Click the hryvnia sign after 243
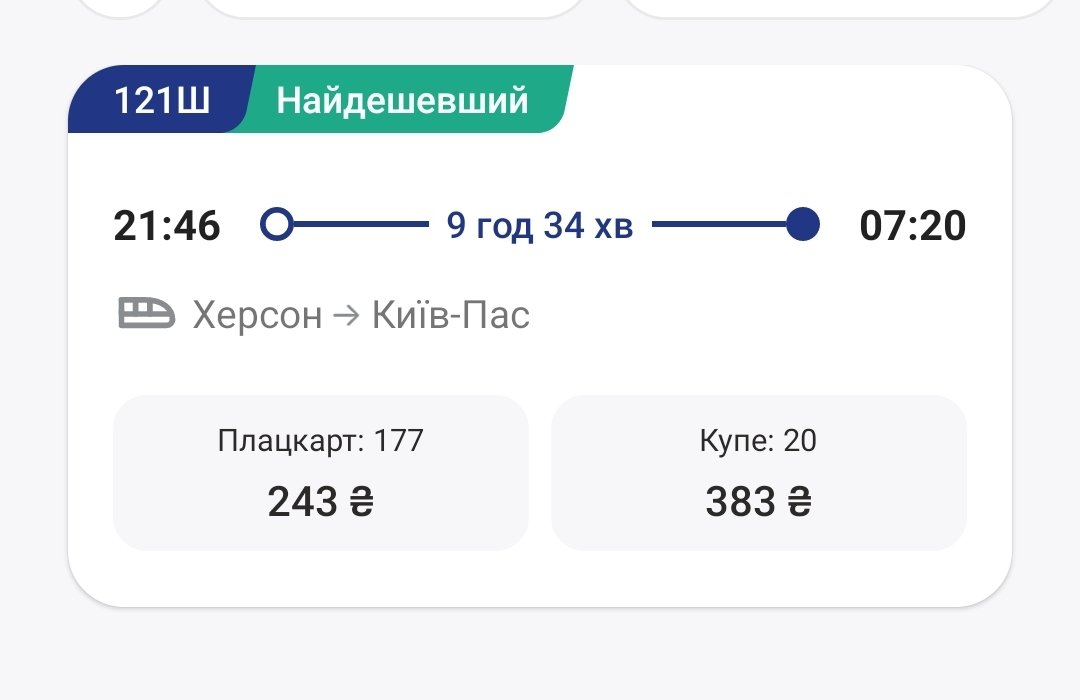Image resolution: width=1080 pixels, height=700 pixels. 361,502
